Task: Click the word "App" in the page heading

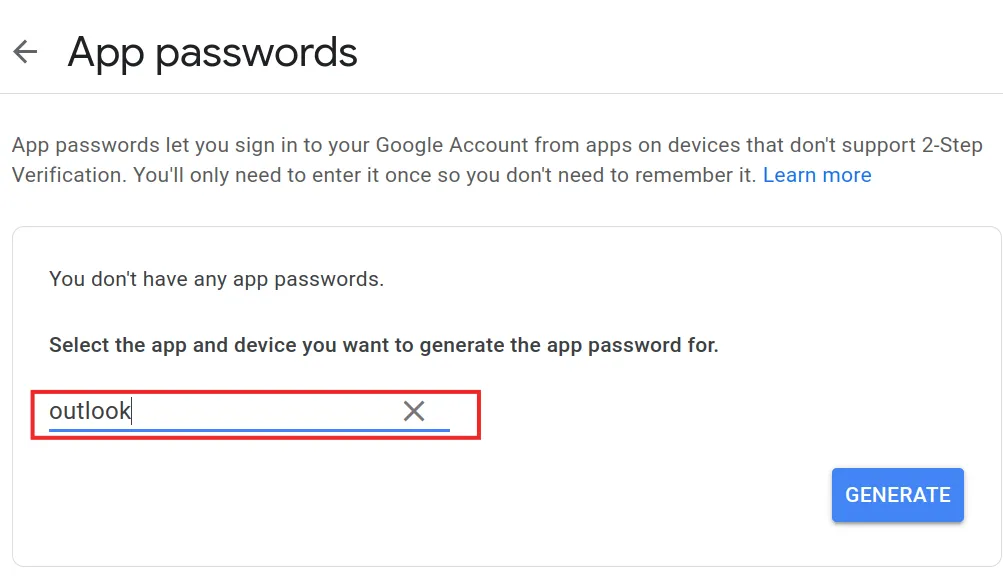Action: click(107, 52)
